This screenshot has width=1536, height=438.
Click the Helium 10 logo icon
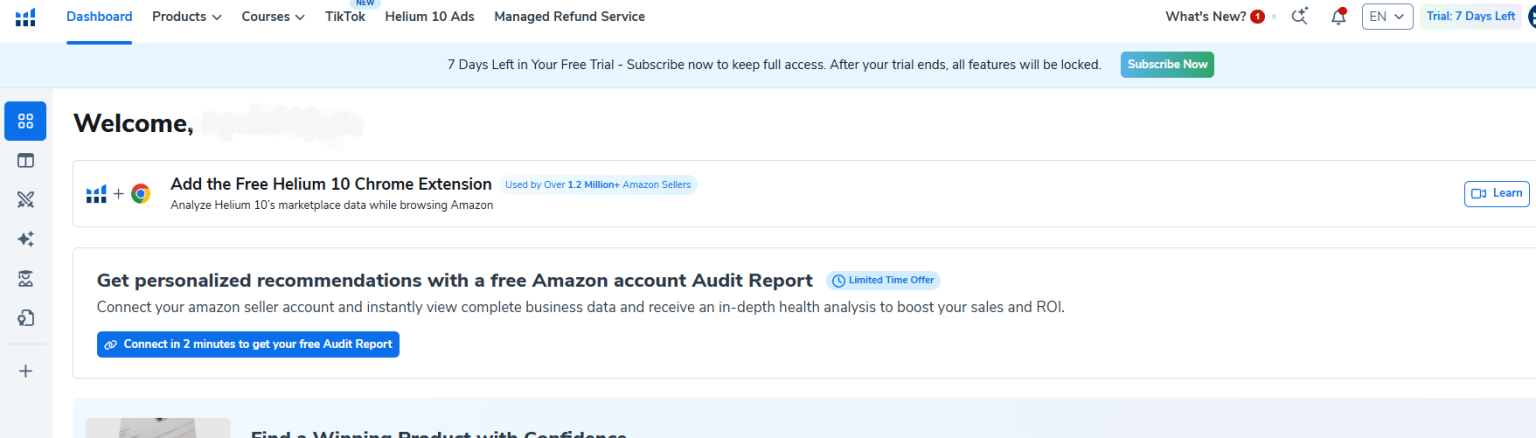point(25,17)
